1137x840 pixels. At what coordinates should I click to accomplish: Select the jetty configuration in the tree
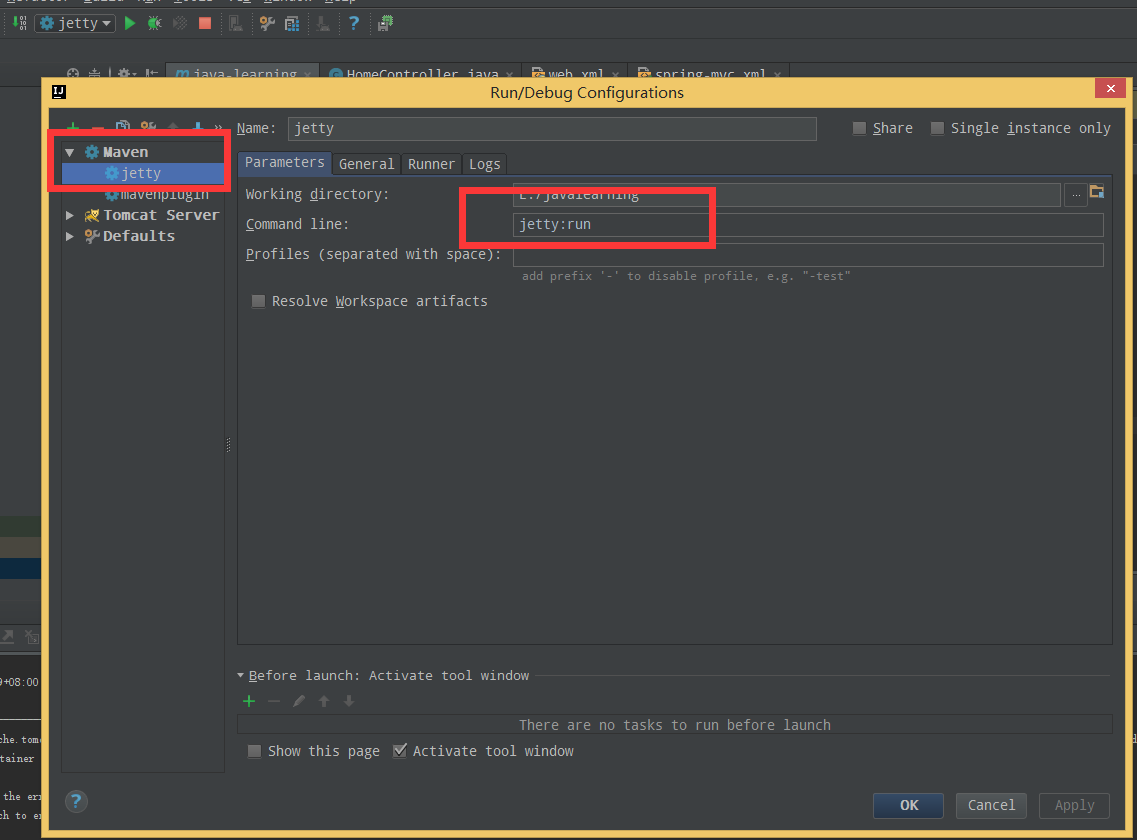143,173
